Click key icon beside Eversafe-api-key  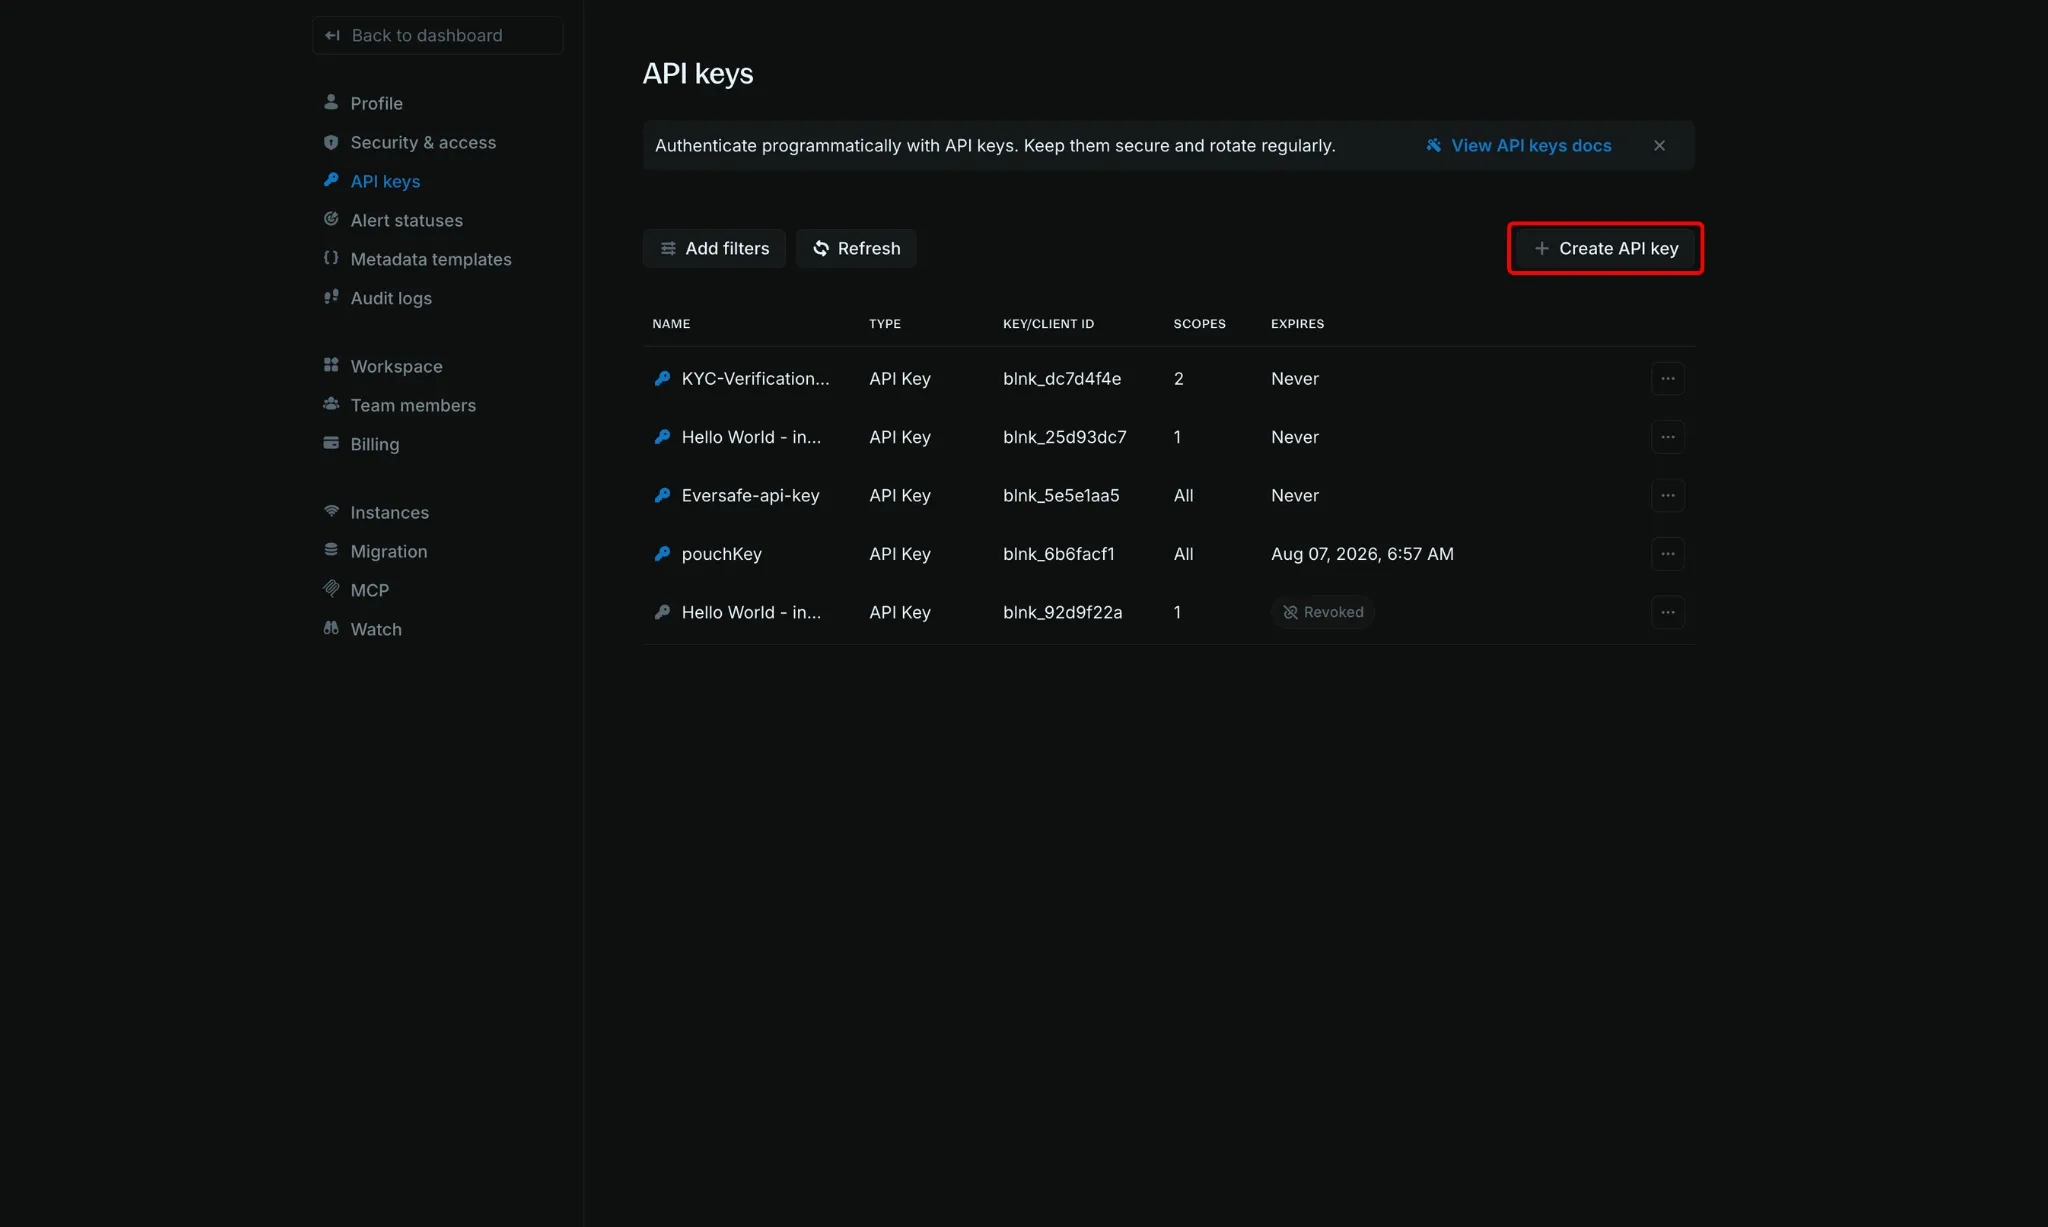tap(662, 495)
